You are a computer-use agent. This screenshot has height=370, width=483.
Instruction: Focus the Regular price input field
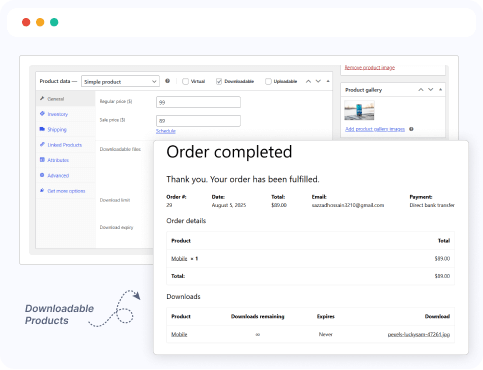point(198,102)
